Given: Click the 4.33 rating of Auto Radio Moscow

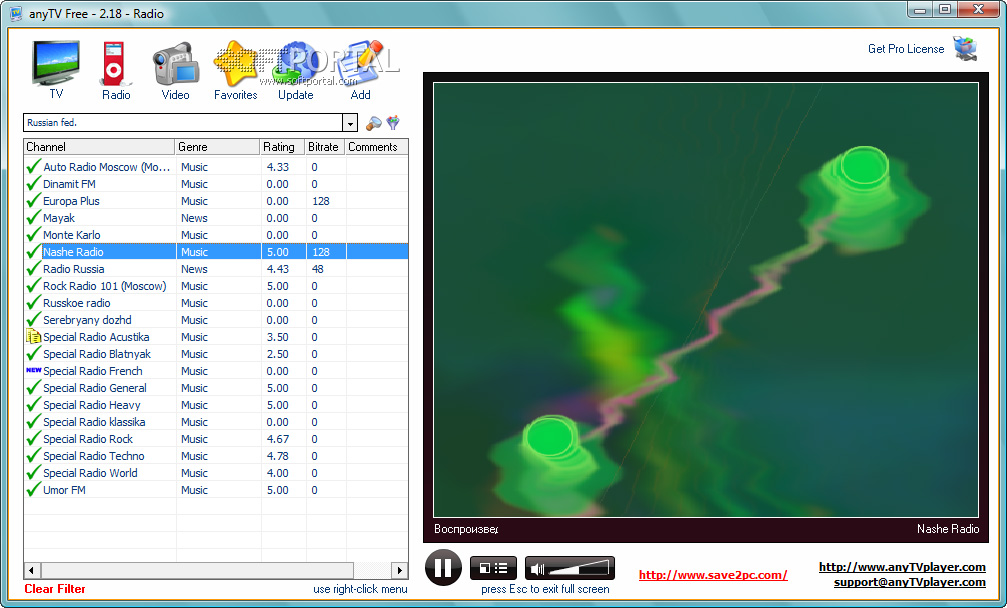Looking at the screenshot, I should [x=277, y=167].
